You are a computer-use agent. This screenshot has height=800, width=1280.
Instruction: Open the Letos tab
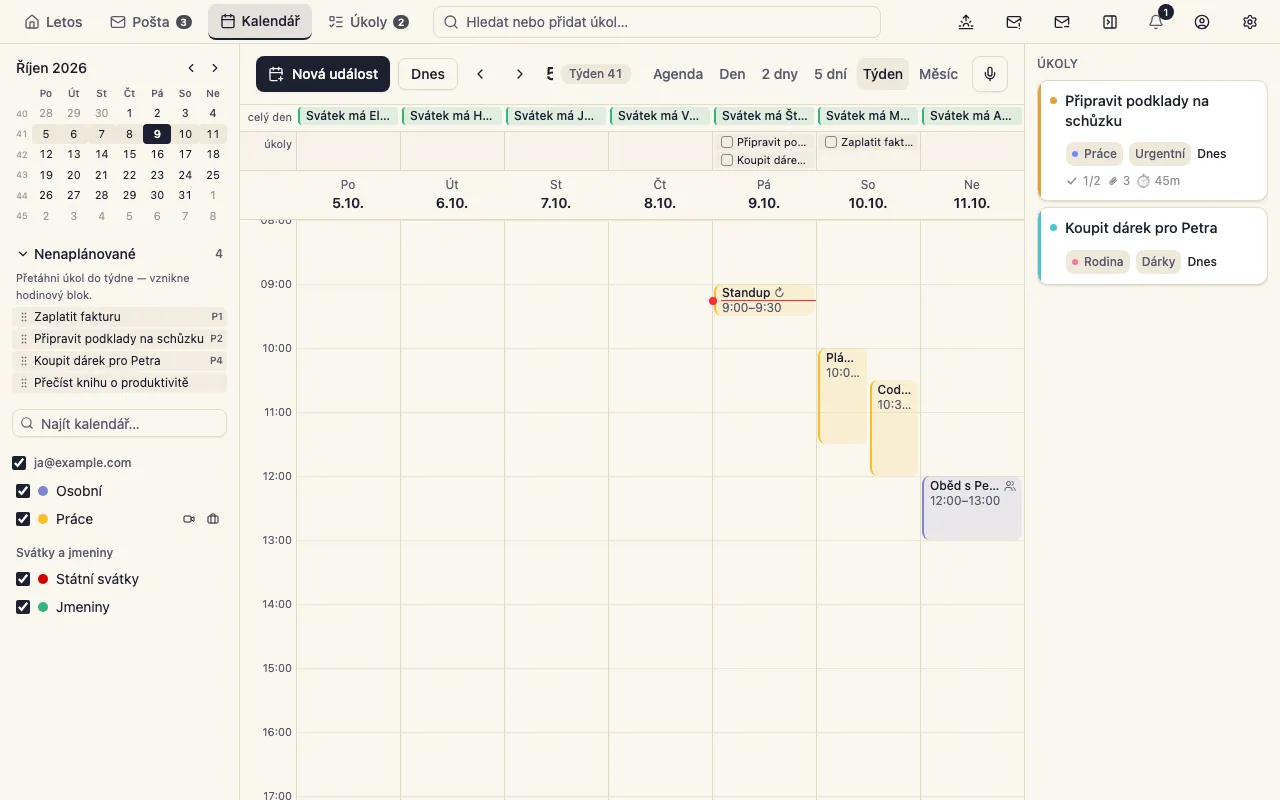coord(54,22)
